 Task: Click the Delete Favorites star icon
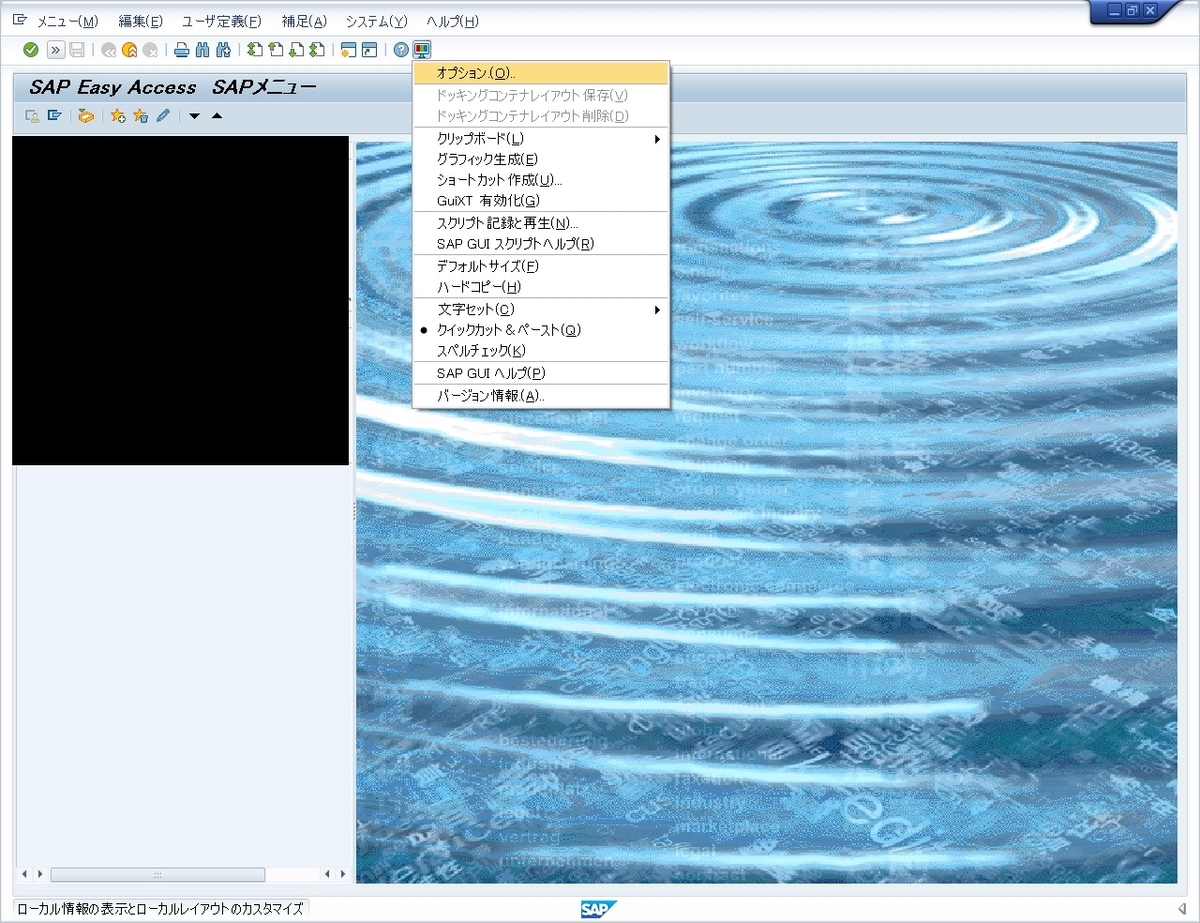(x=140, y=116)
